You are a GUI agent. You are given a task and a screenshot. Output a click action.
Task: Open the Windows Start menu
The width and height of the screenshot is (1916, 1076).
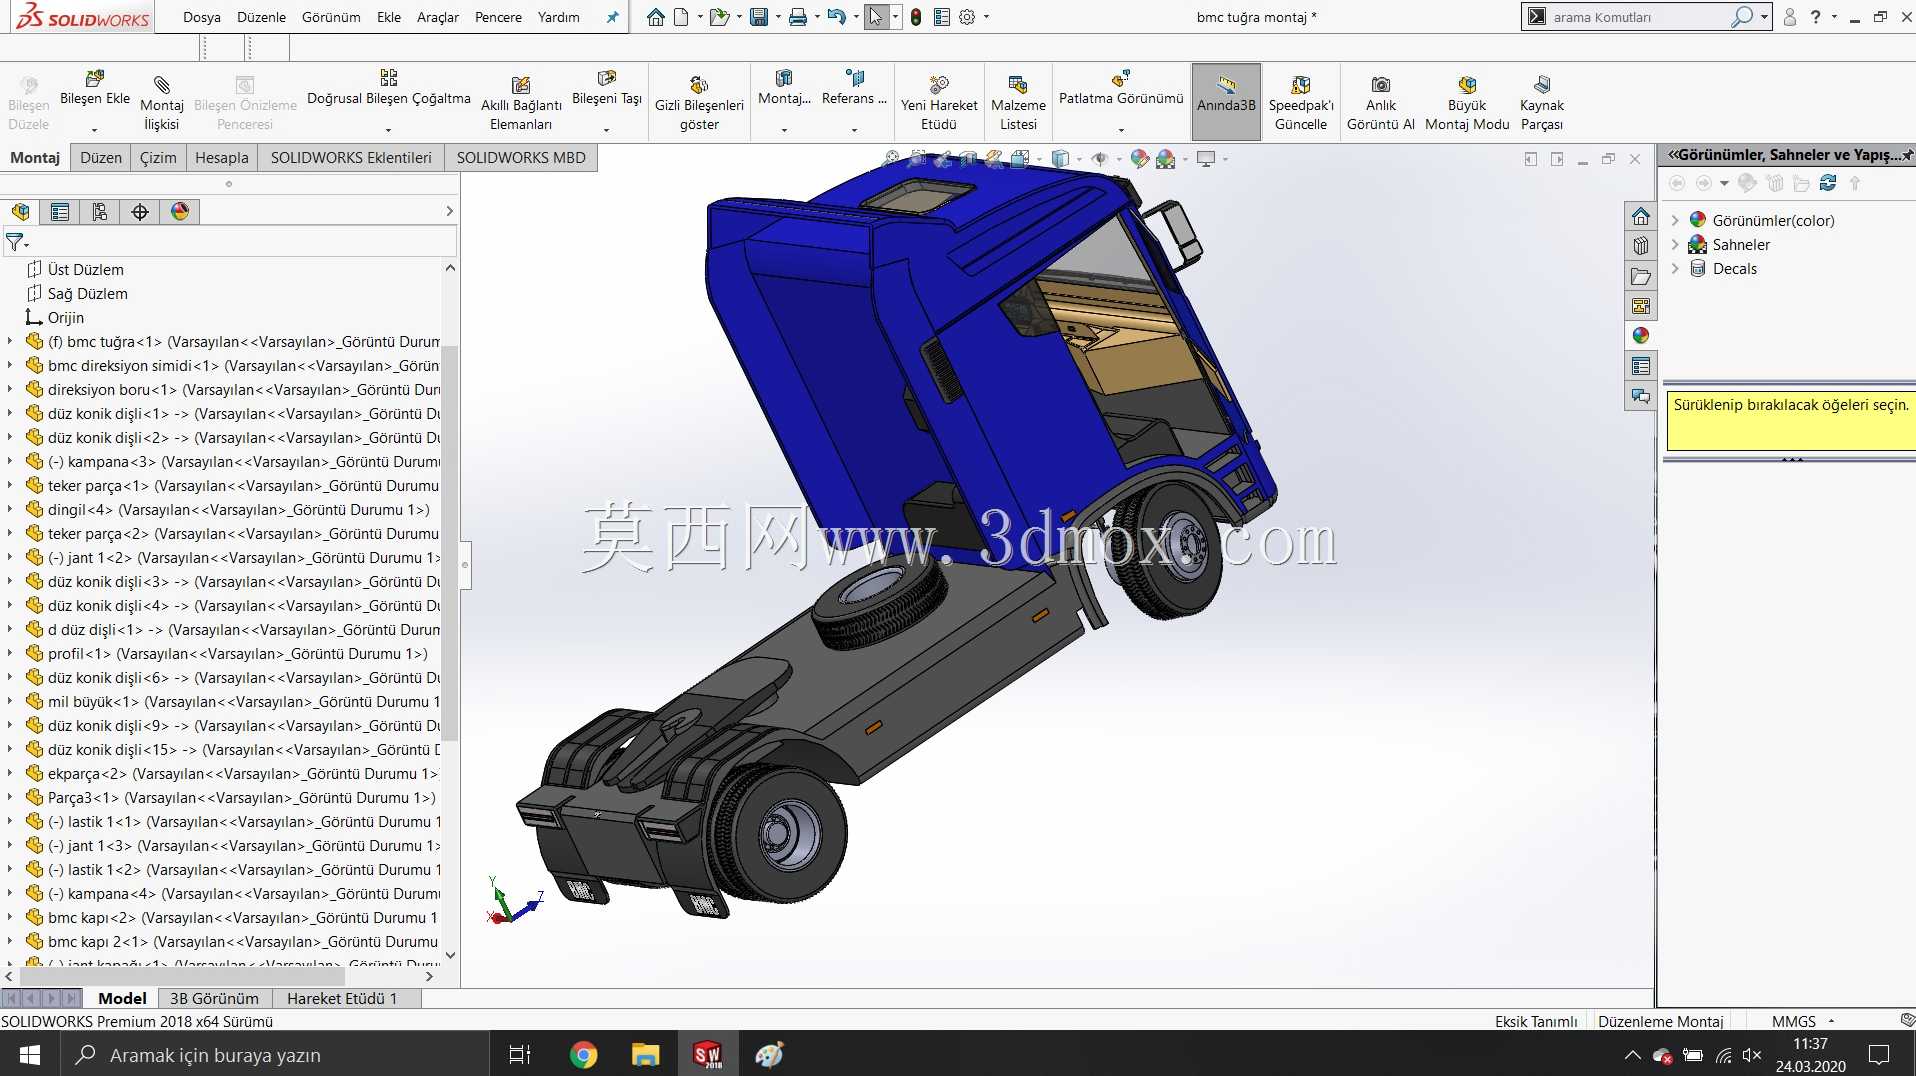click(x=30, y=1055)
